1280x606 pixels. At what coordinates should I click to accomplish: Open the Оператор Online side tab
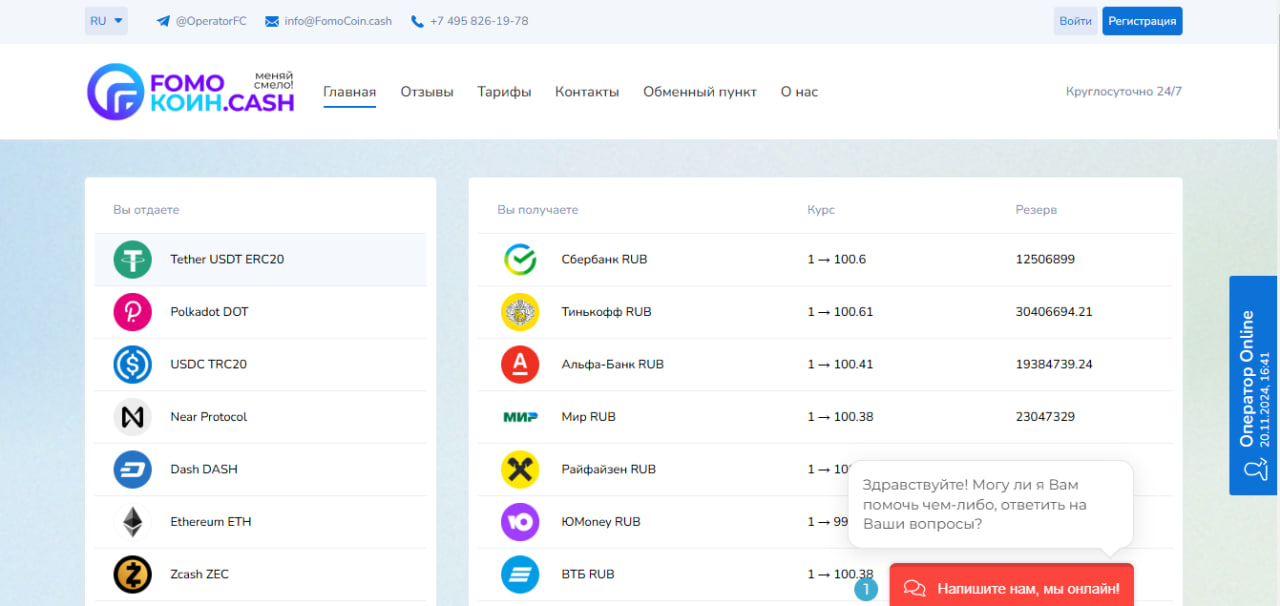point(1254,385)
